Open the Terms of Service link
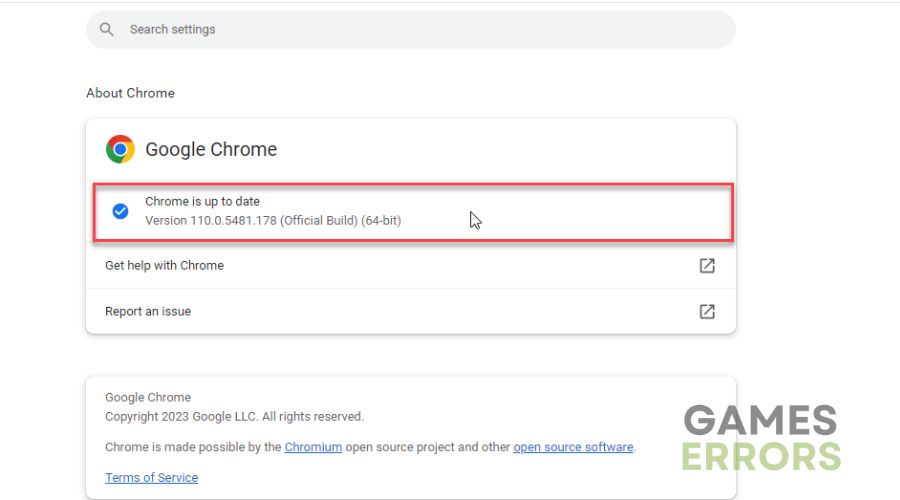Image resolution: width=900 pixels, height=500 pixels. pos(152,478)
